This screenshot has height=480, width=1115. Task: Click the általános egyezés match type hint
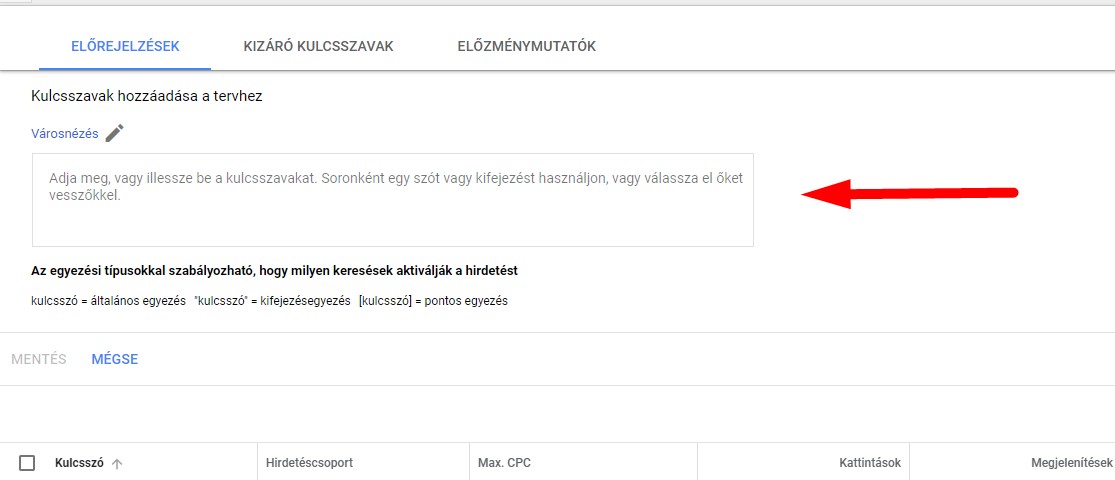[x=108, y=301]
